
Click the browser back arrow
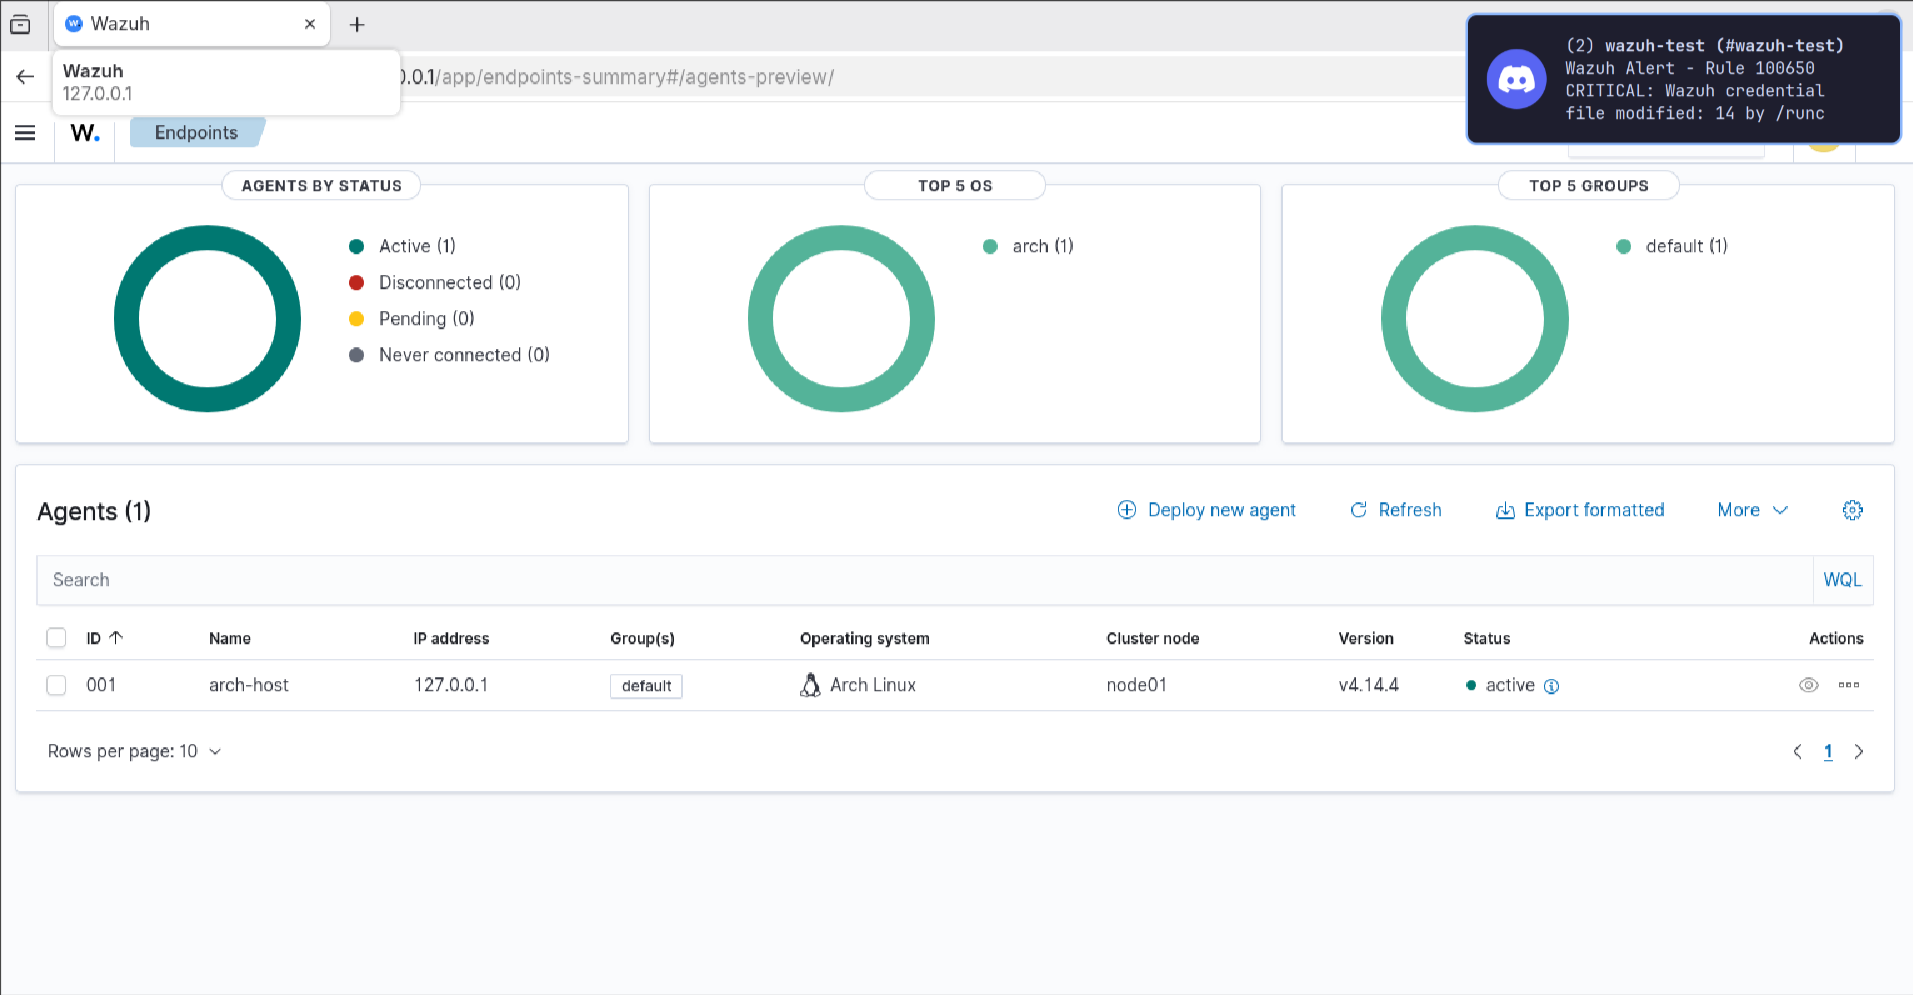25,77
